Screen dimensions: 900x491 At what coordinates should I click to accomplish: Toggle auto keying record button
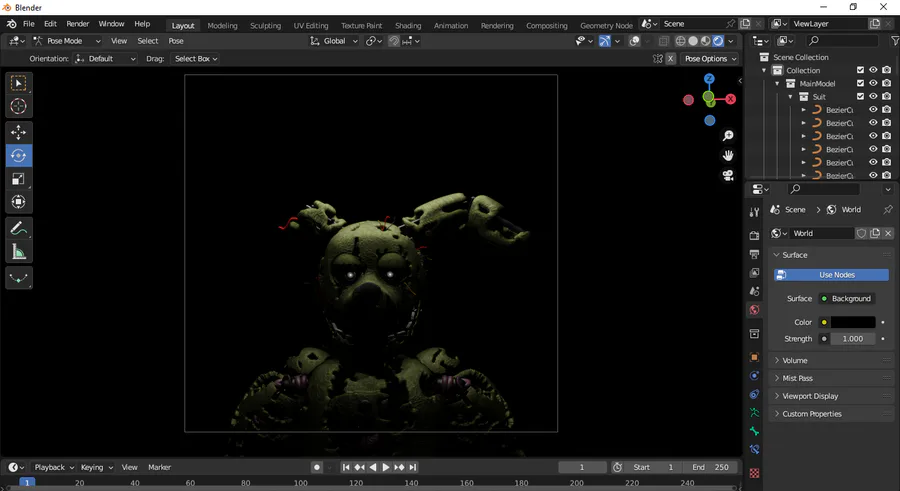316,467
